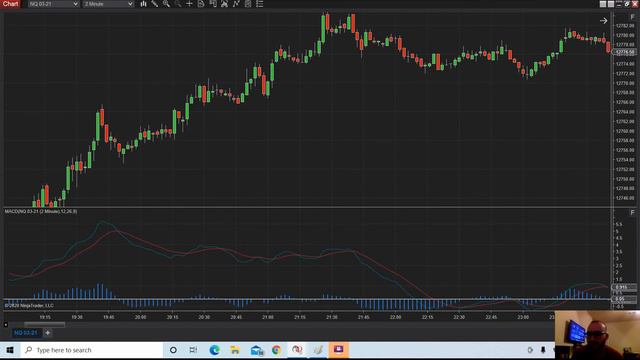Screen dimensions: 640x360
Task: Open the NQ 03-21 instrument selector dropdown
Action: [x=53, y=4]
